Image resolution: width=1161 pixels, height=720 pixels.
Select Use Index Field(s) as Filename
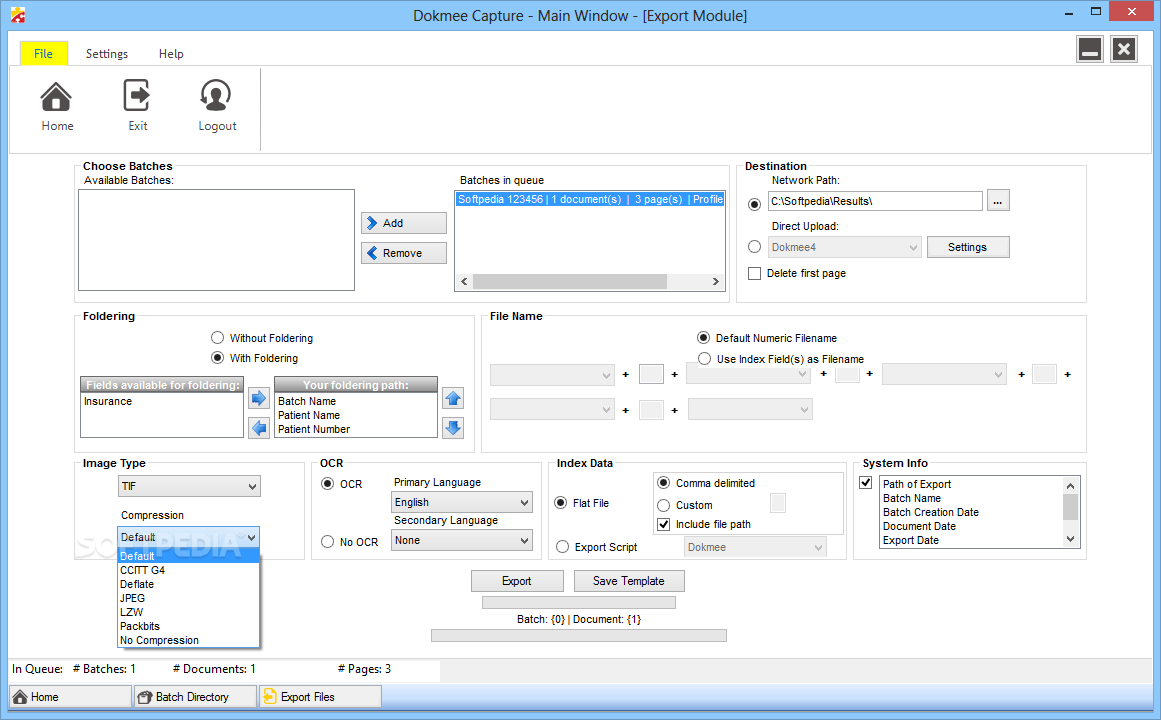point(704,359)
